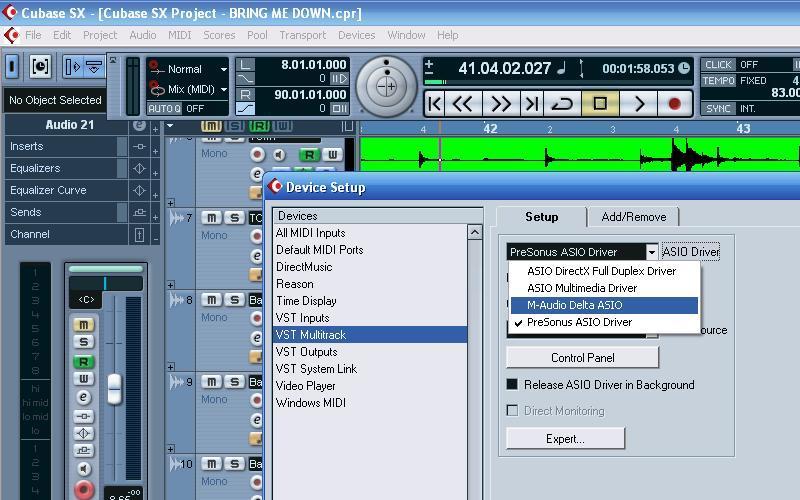800x500 pixels.
Task: Mute track 9 with its M button
Action: (x=211, y=382)
